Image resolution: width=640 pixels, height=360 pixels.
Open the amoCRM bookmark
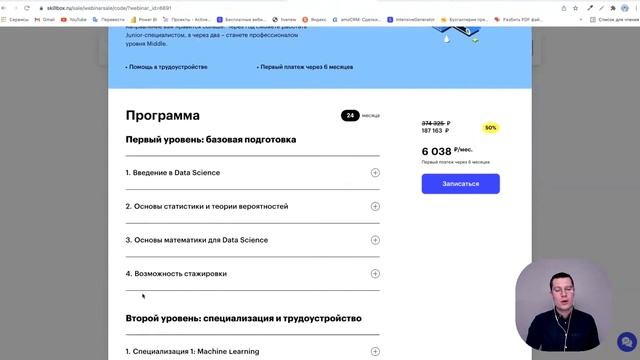coord(356,20)
